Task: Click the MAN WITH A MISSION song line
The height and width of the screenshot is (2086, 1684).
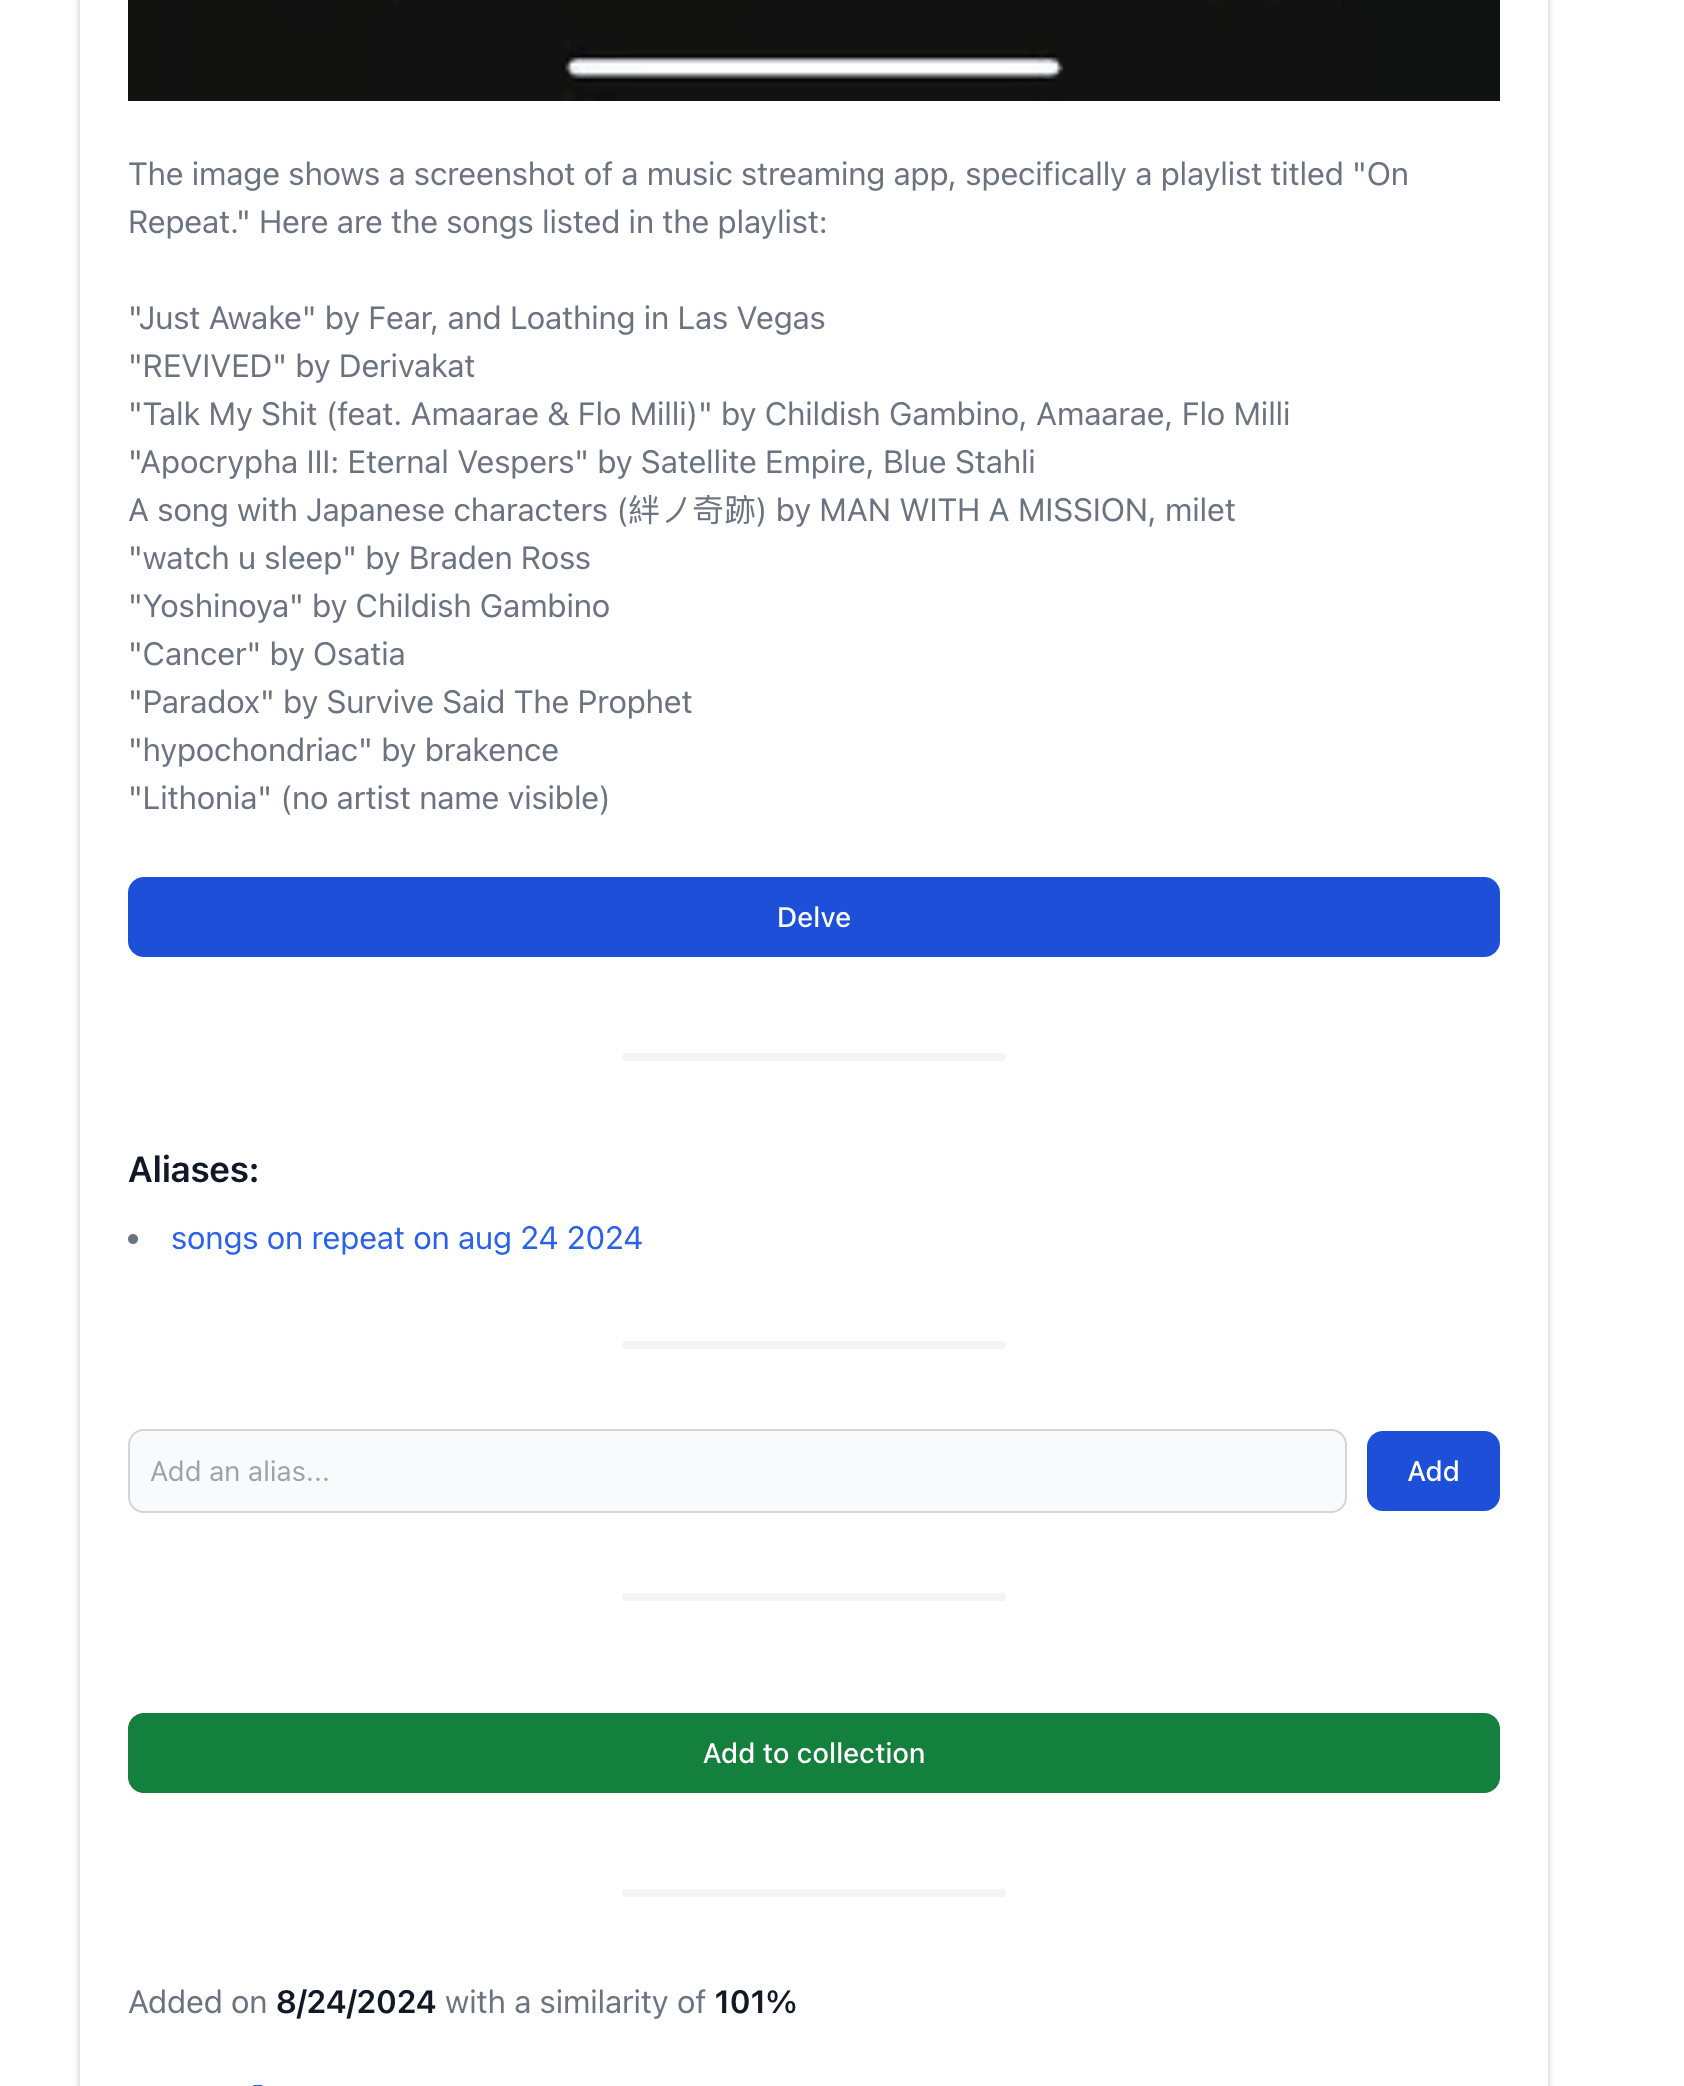Action: click(681, 510)
